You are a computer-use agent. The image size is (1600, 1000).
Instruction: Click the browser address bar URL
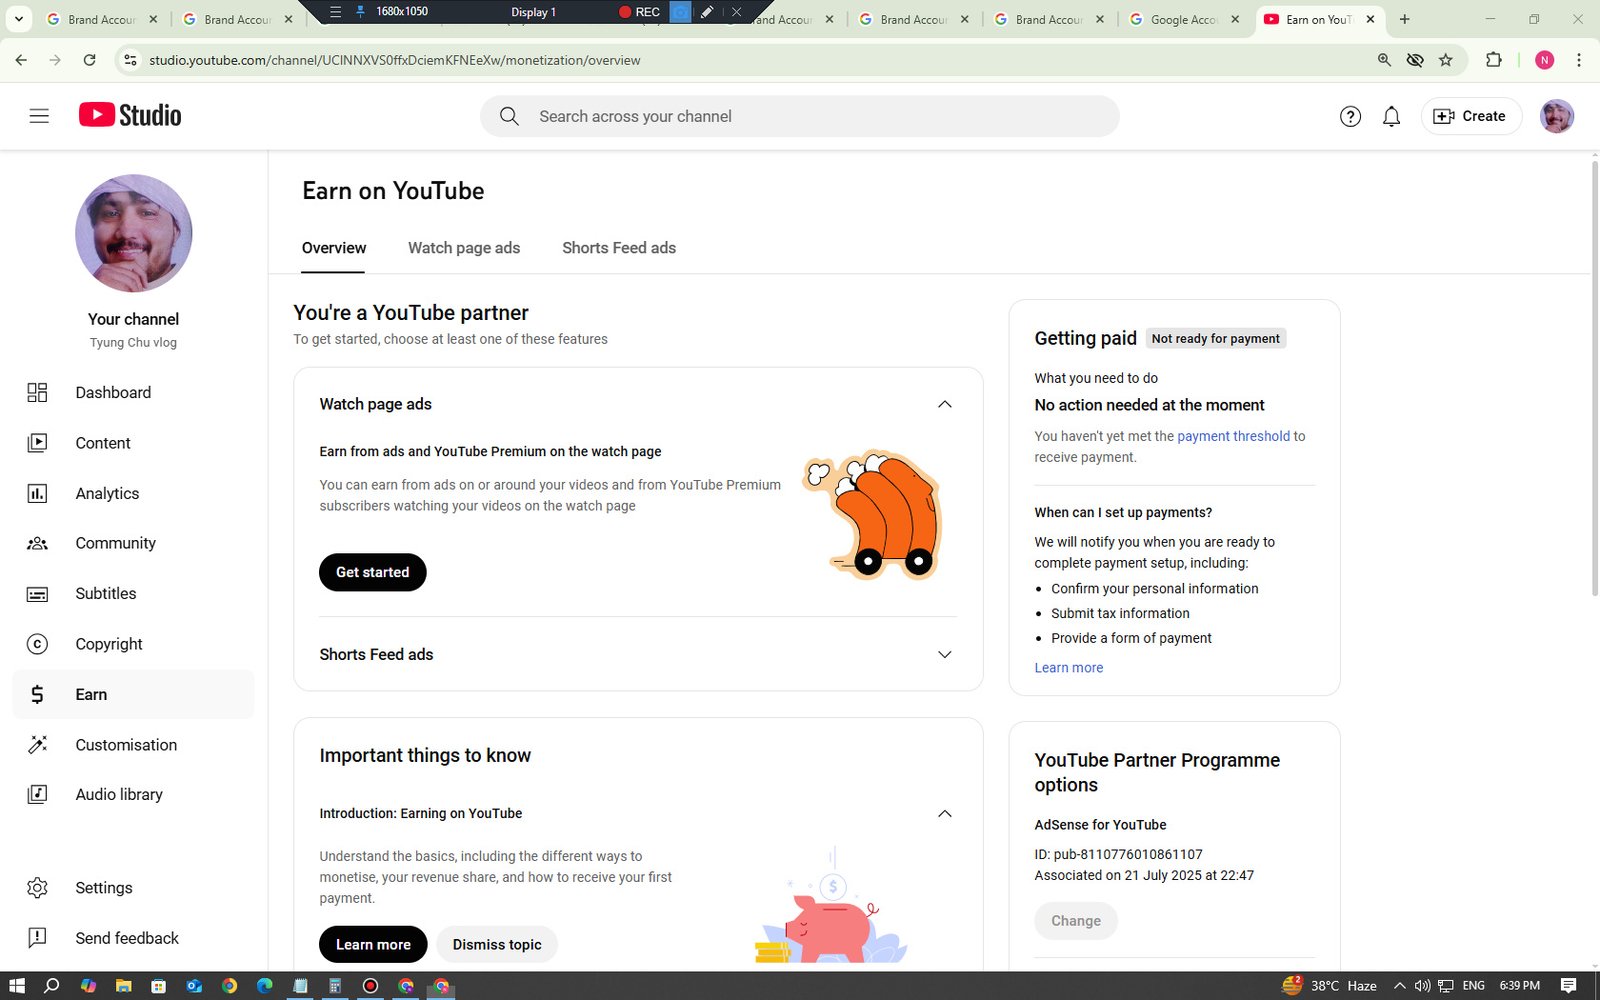coord(395,60)
